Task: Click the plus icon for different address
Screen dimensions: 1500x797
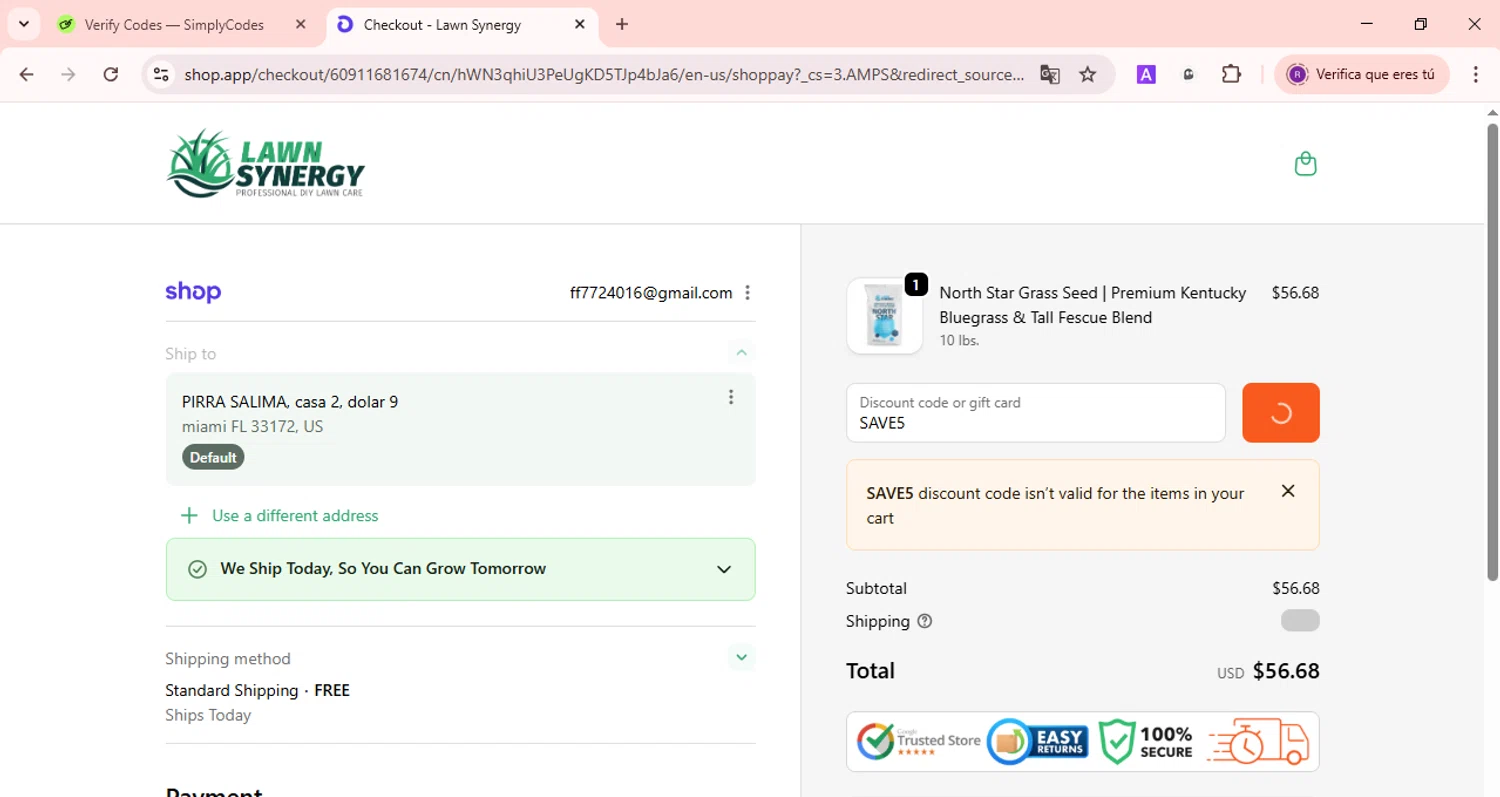Action: pos(189,516)
